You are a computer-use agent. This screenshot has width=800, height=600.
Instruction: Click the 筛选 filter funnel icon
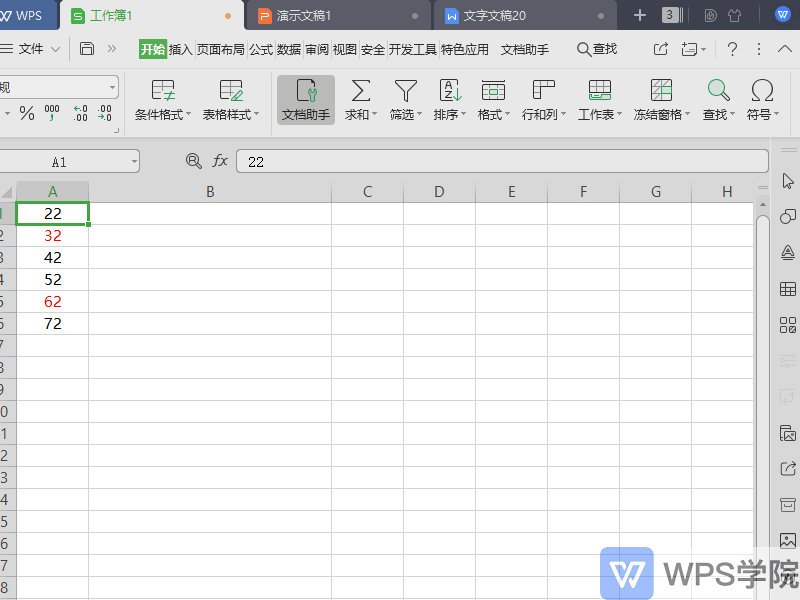[x=405, y=92]
